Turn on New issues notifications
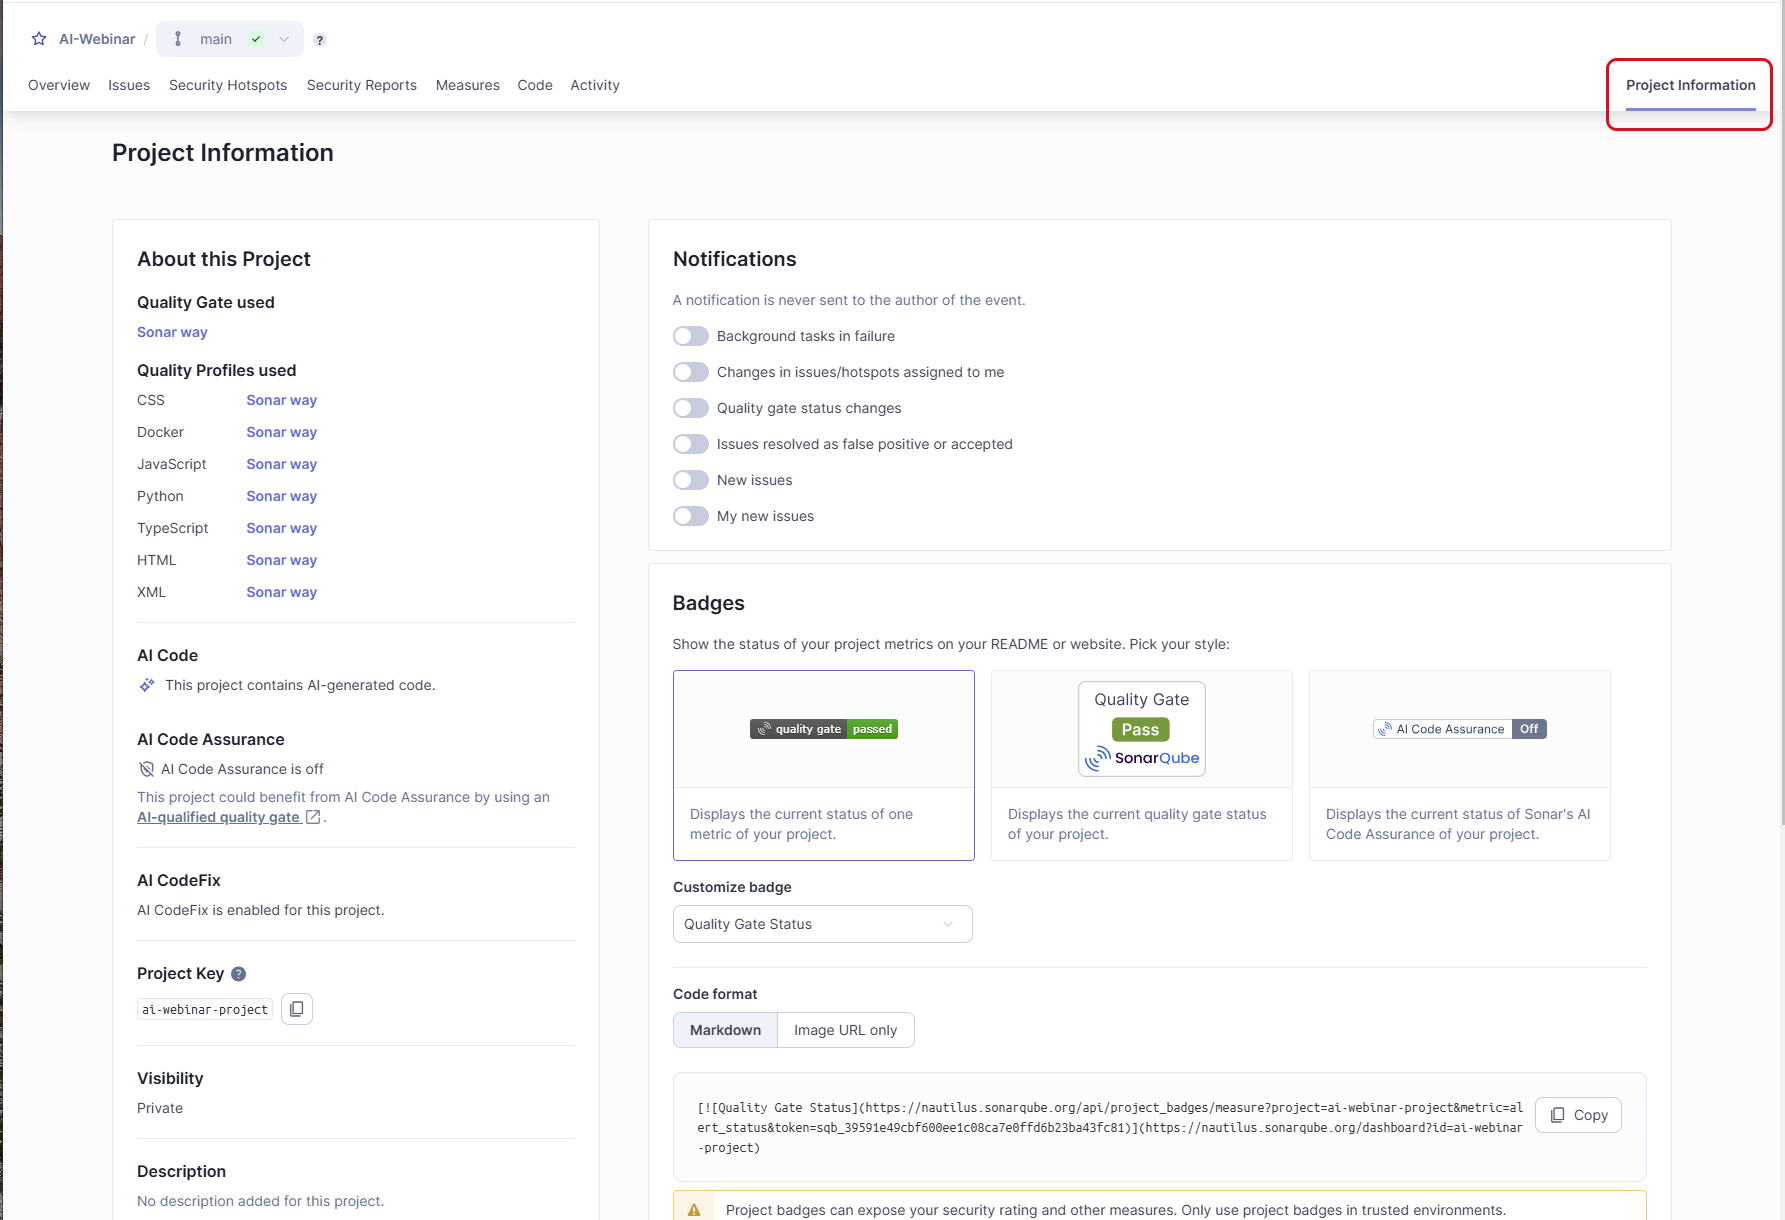The image size is (1785, 1220). (x=690, y=480)
